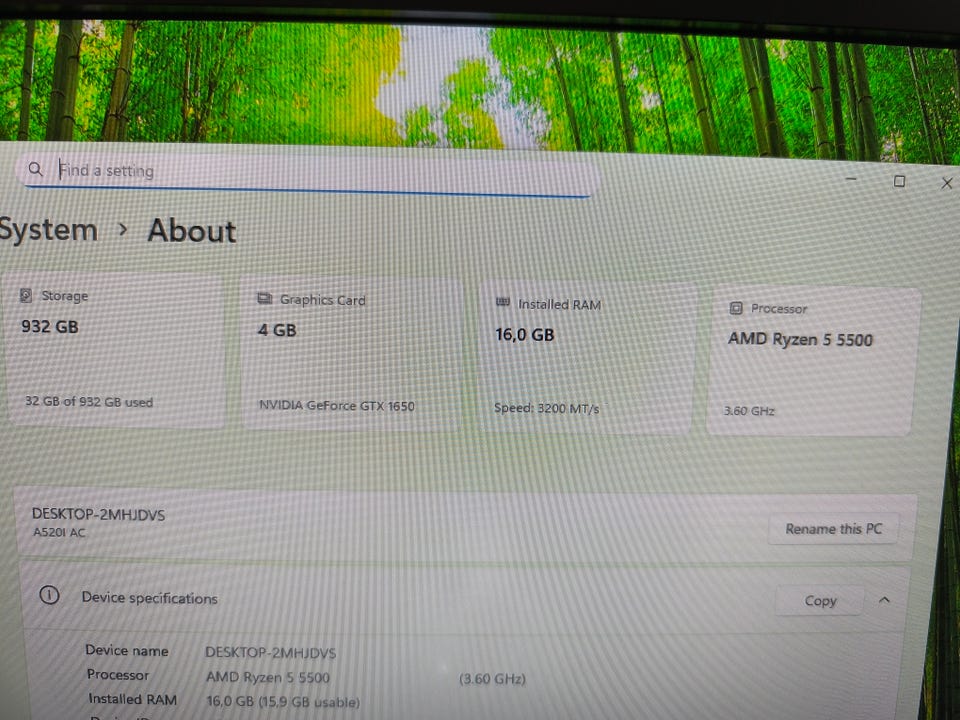Click the Device specifications info icon
This screenshot has width=960, height=720.
click(49, 594)
